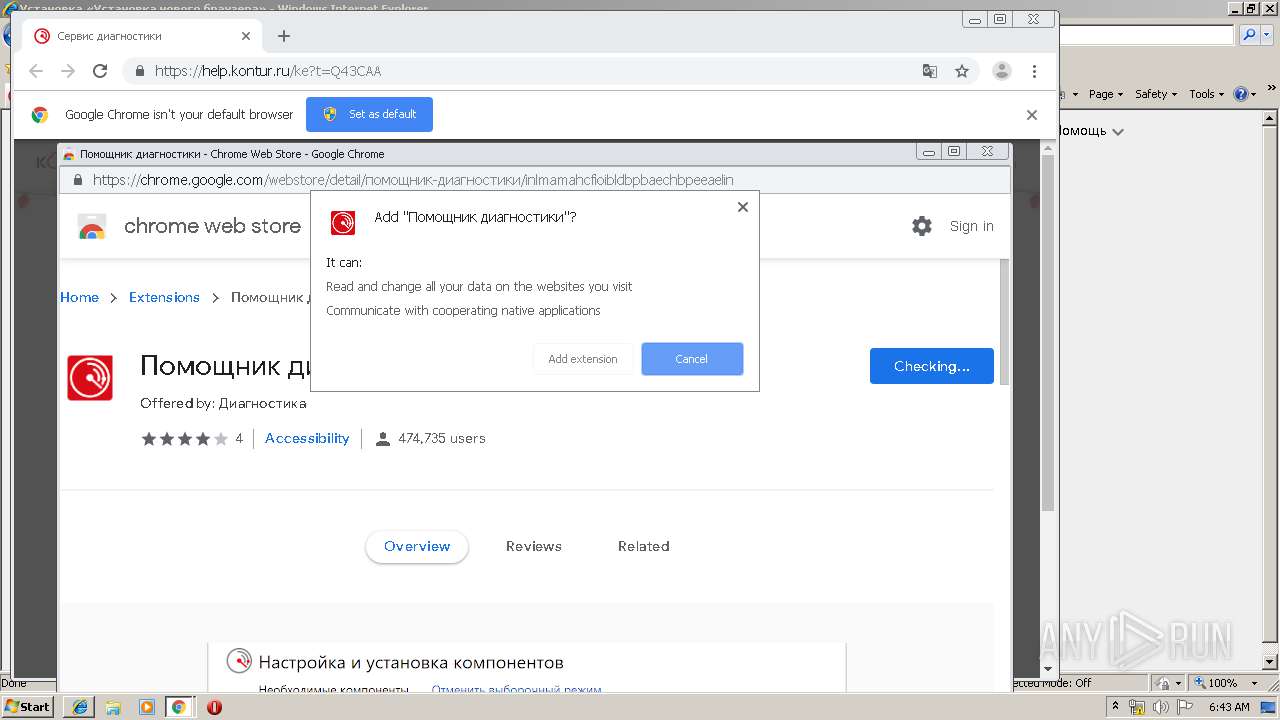Select the Сервис диагностики tab

tap(142, 36)
